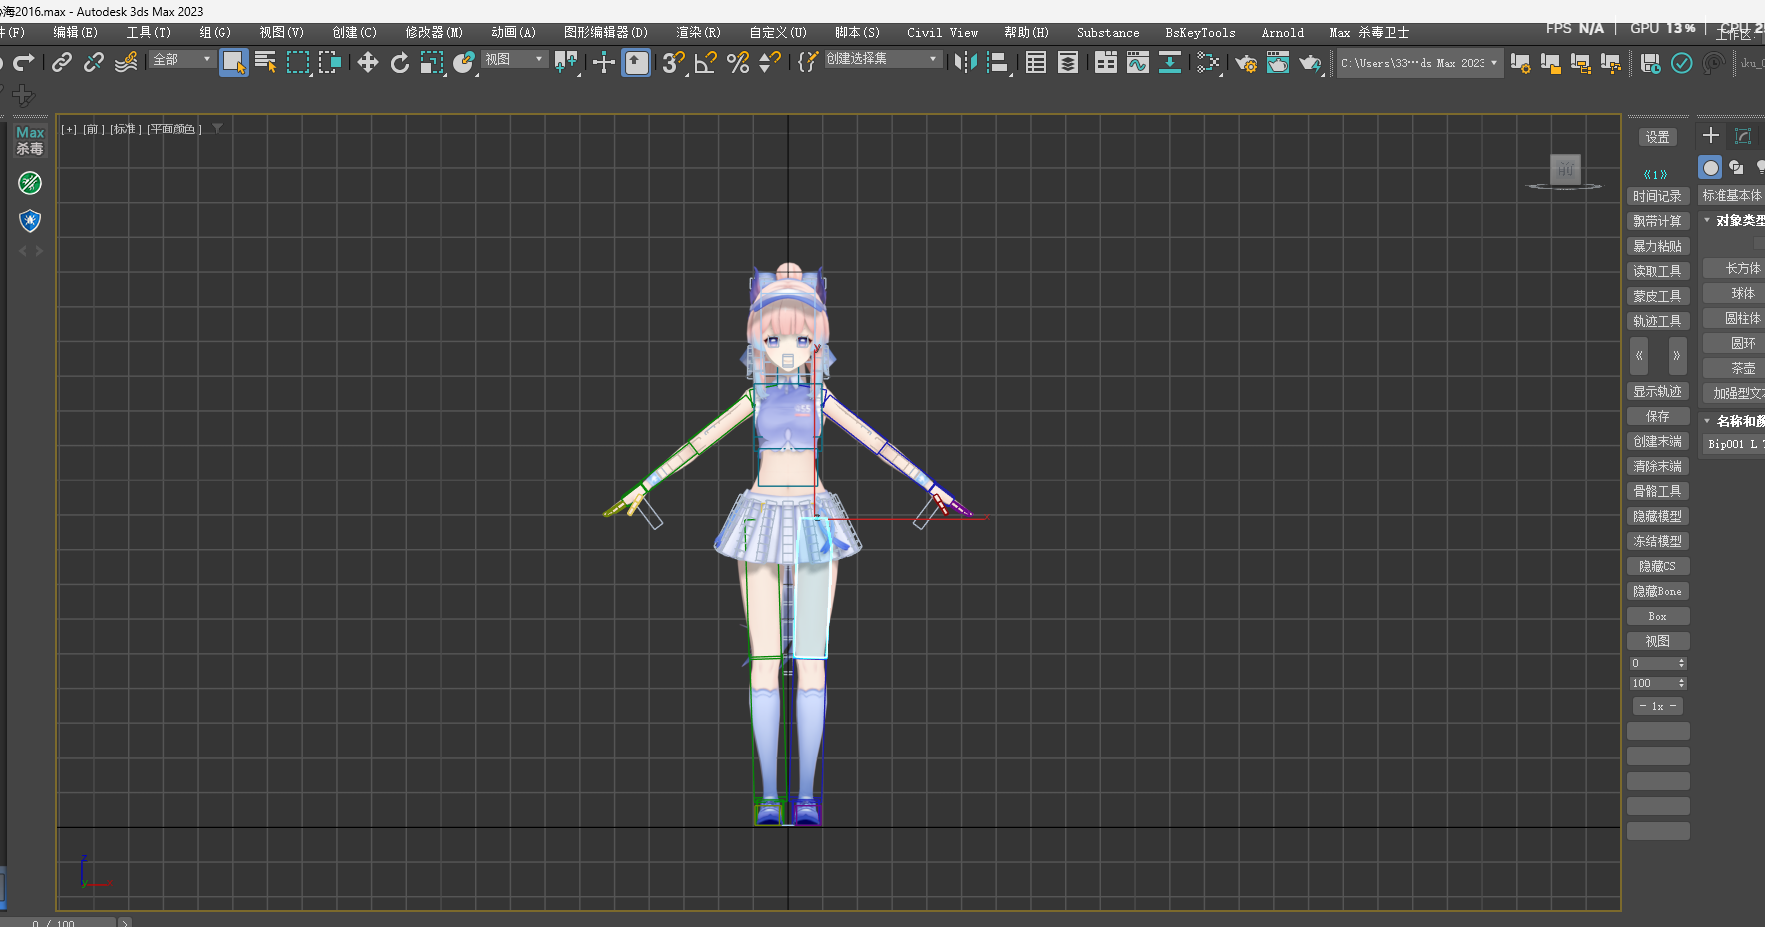This screenshot has height=927, width=1765.
Task: Click the Unlink Selection broken-chain icon
Action: point(94,63)
